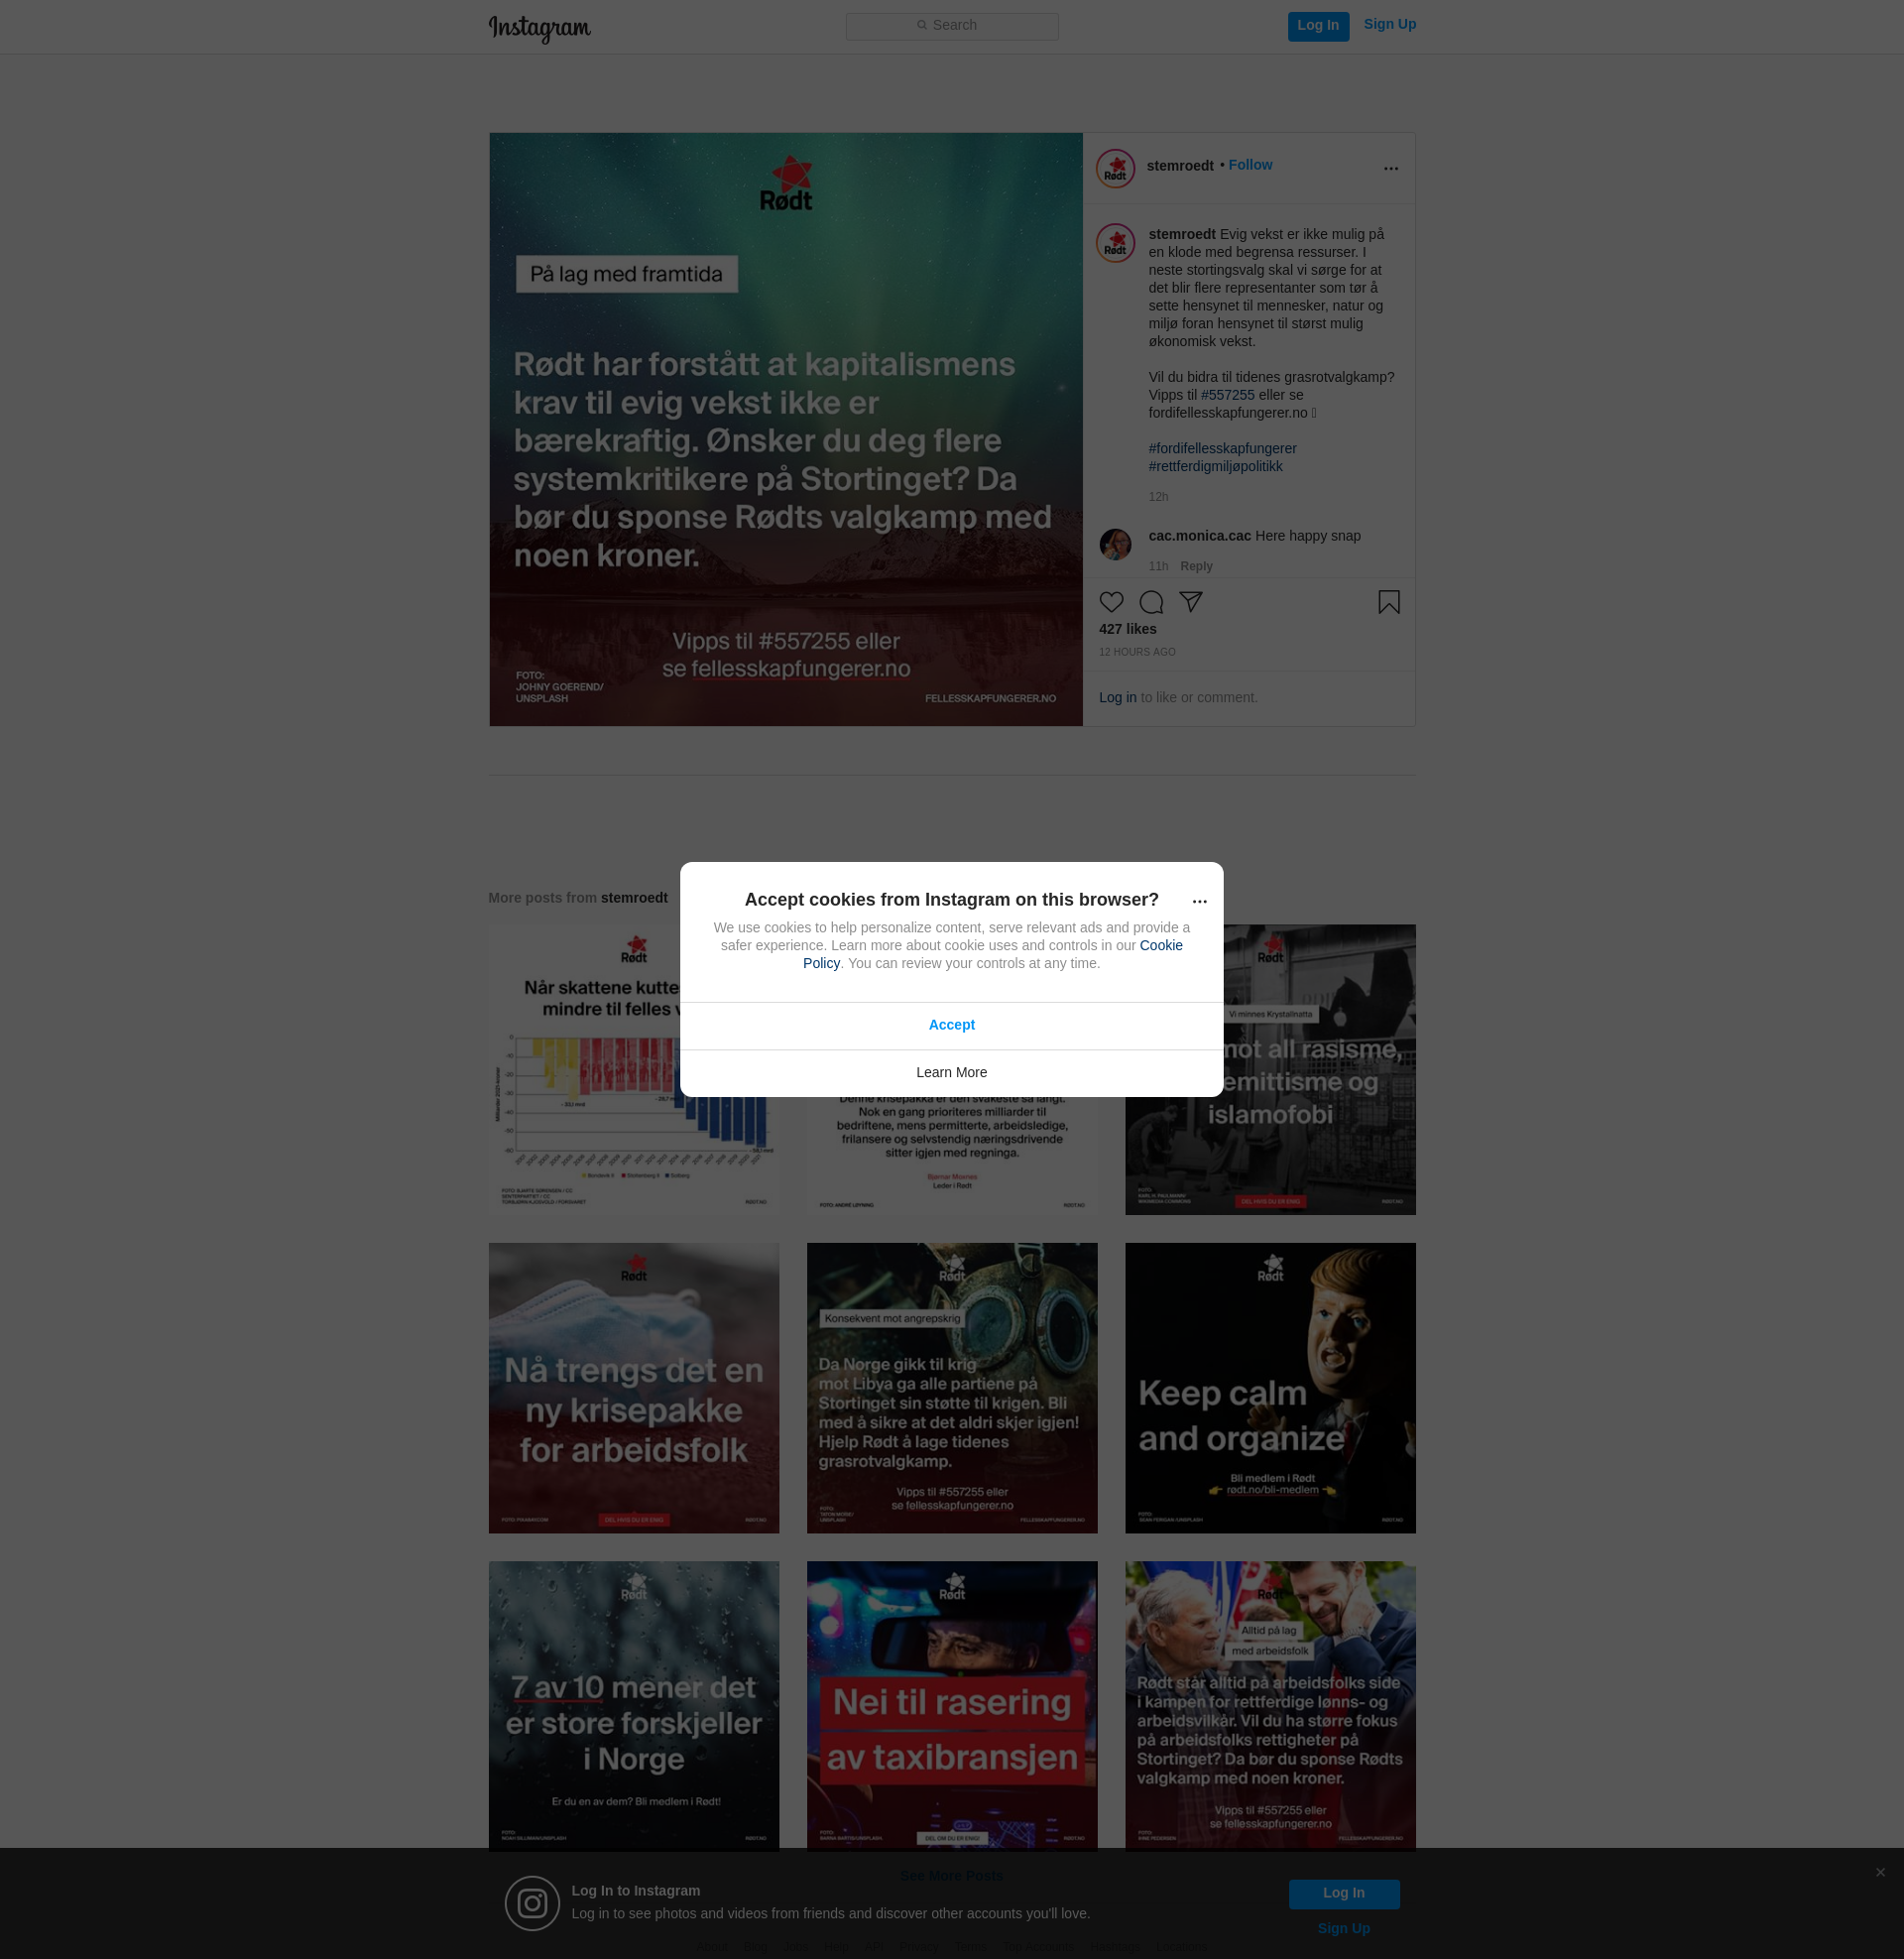Open 'Nå trengs det en ny krisepakke' post

[633, 1388]
